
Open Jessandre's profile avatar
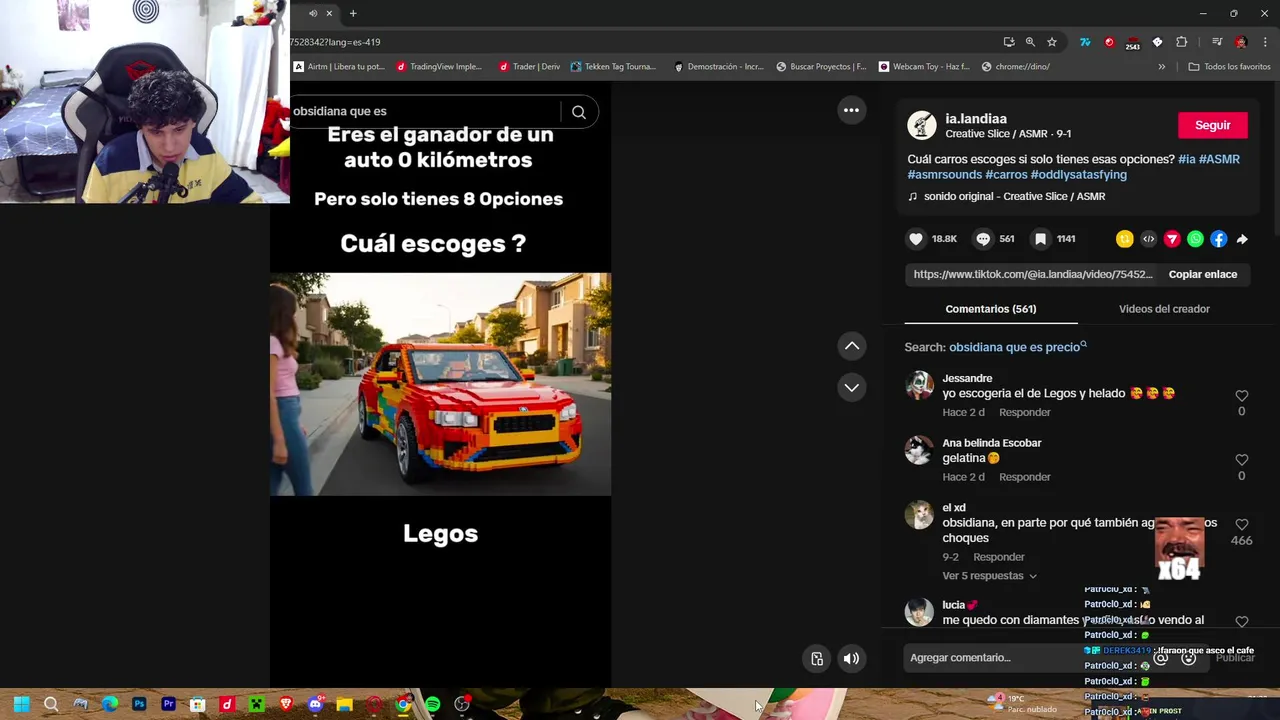click(919, 385)
